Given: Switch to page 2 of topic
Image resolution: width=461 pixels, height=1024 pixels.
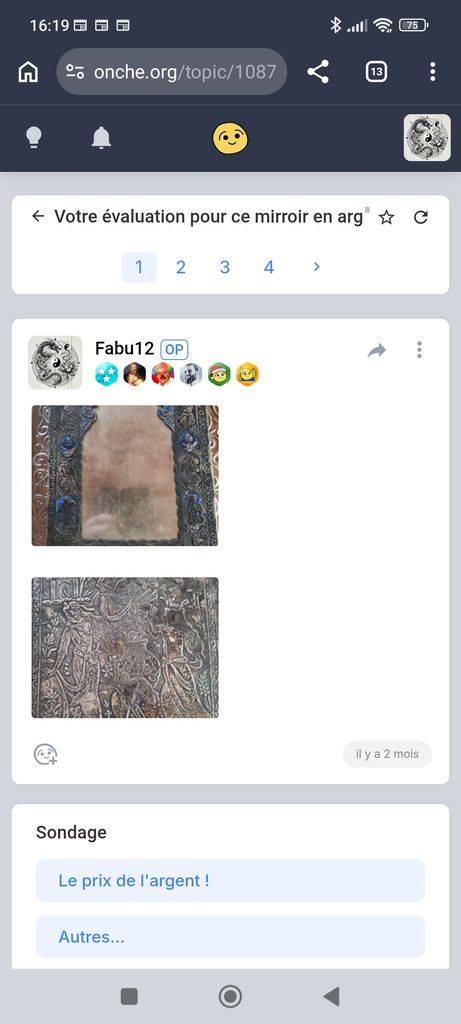Looking at the screenshot, I should [181, 267].
